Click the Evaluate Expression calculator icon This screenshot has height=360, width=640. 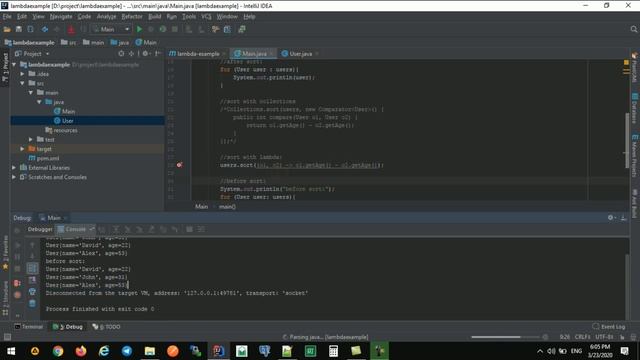tap(189, 229)
